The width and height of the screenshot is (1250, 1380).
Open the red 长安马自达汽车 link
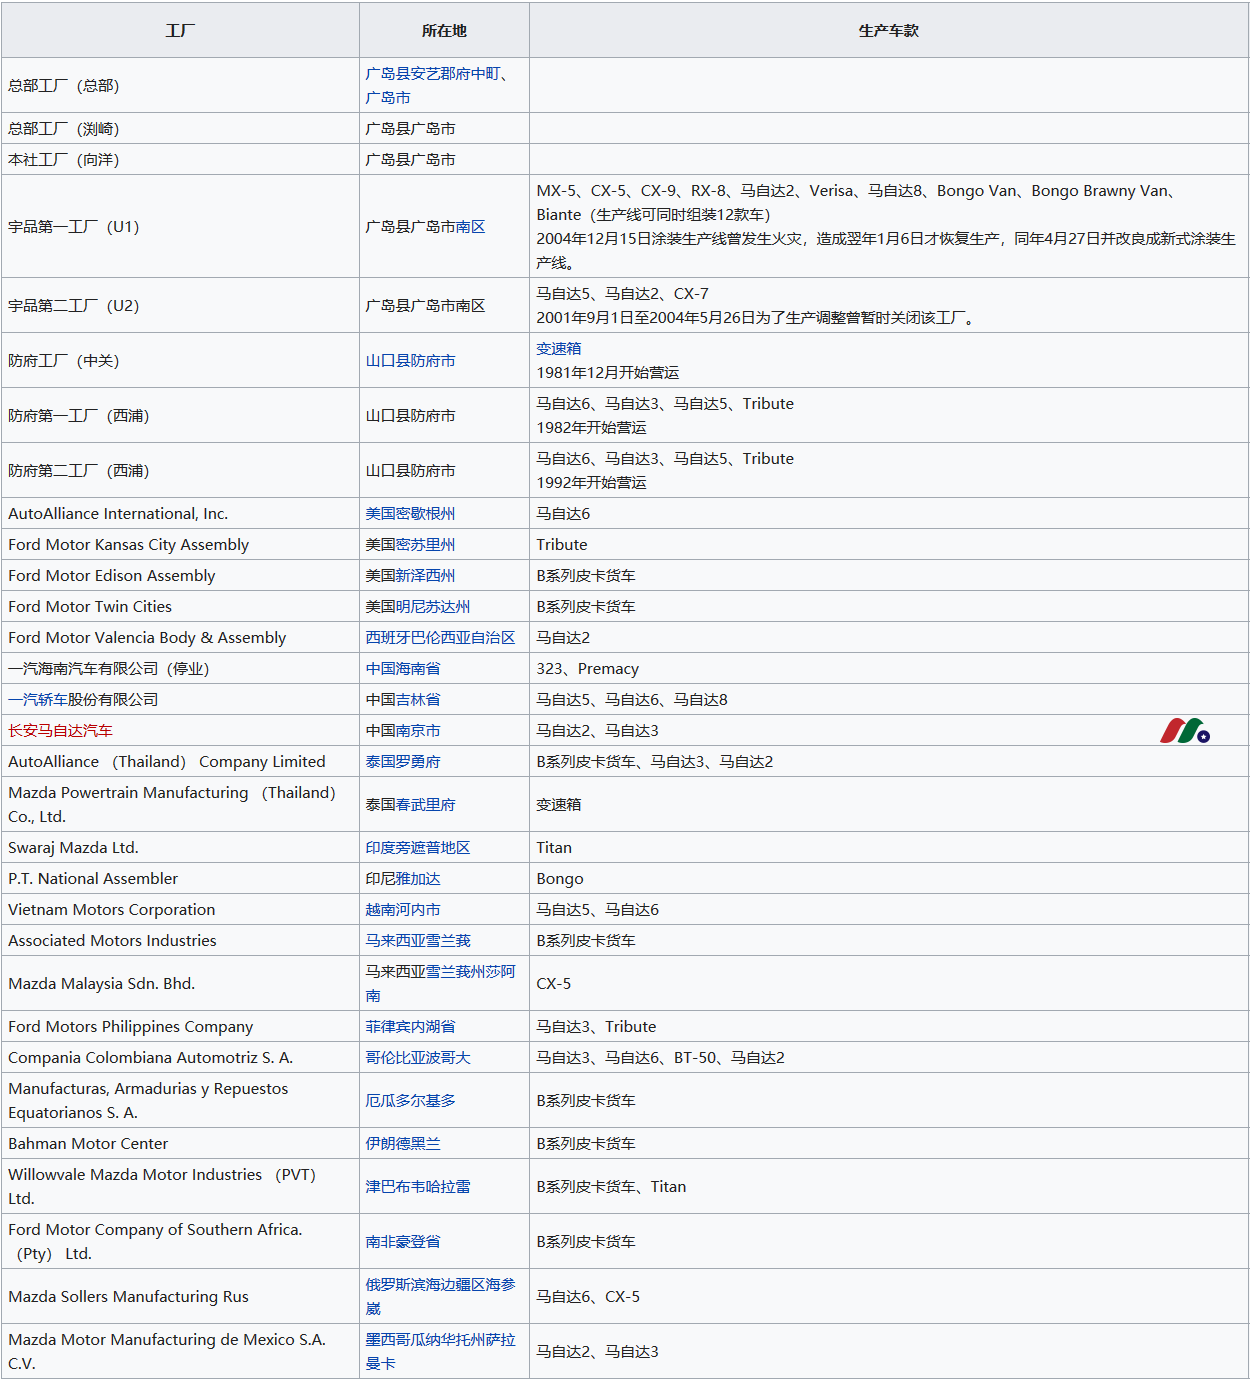point(60,731)
